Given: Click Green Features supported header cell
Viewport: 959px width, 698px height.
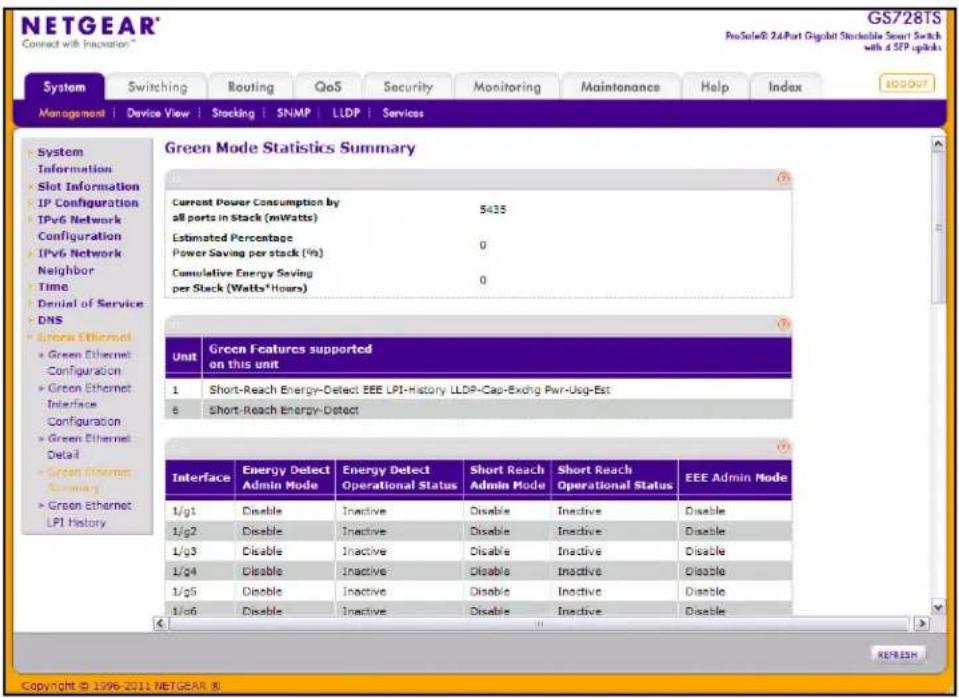Looking at the screenshot, I should coord(497,357).
